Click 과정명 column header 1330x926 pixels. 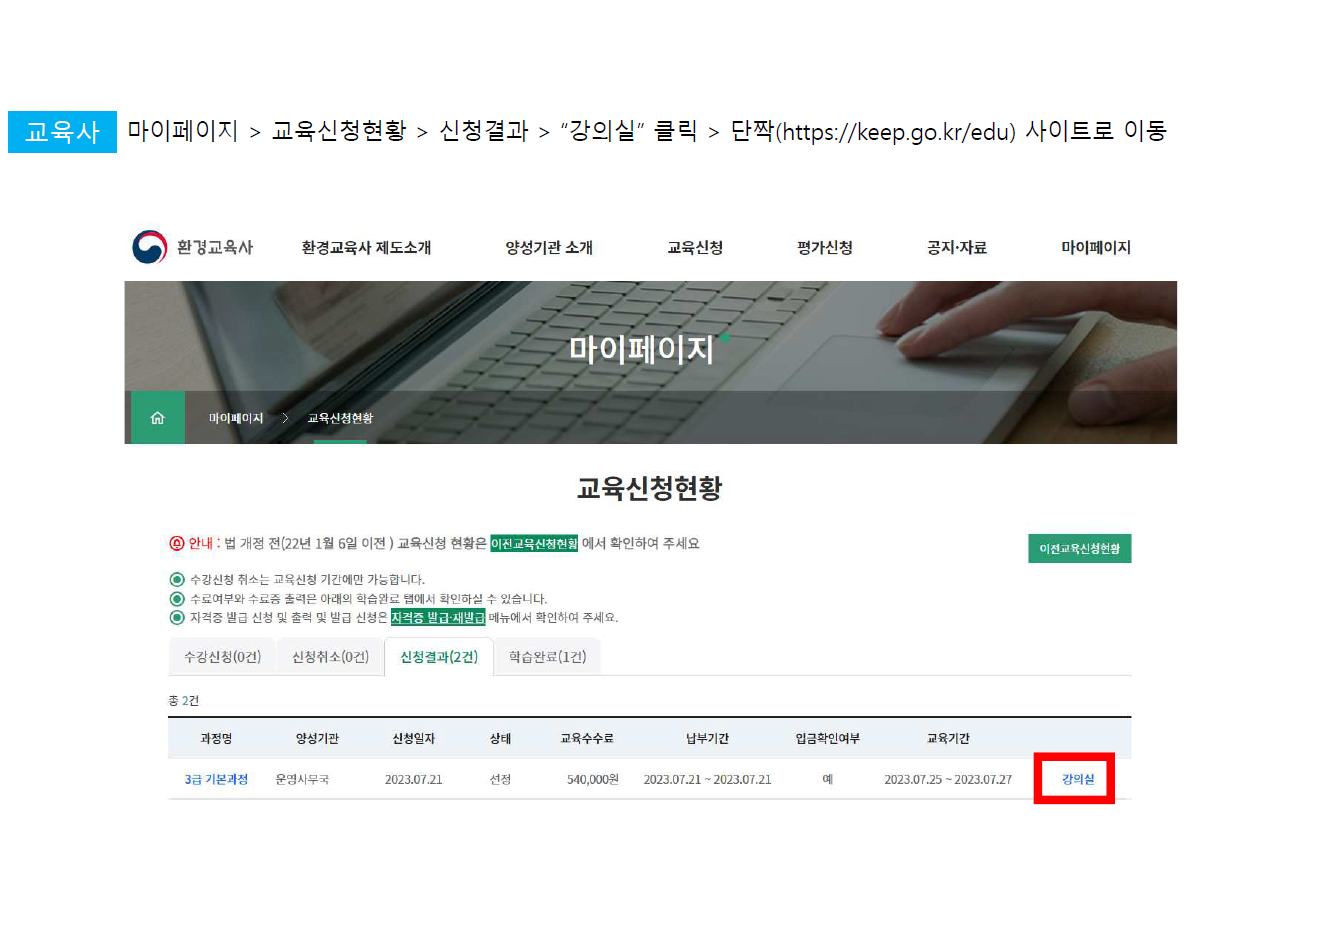[216, 738]
